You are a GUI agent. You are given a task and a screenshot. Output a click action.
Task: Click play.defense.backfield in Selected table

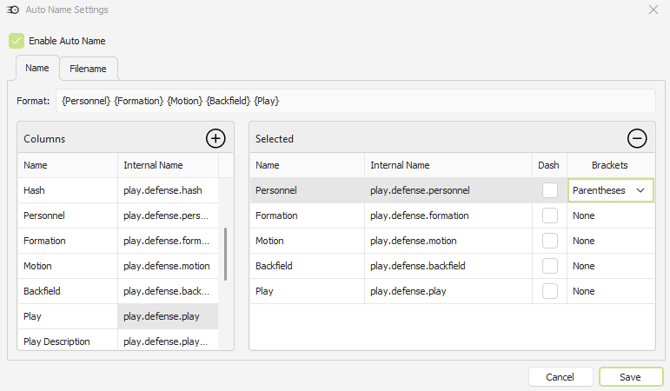tap(448, 266)
